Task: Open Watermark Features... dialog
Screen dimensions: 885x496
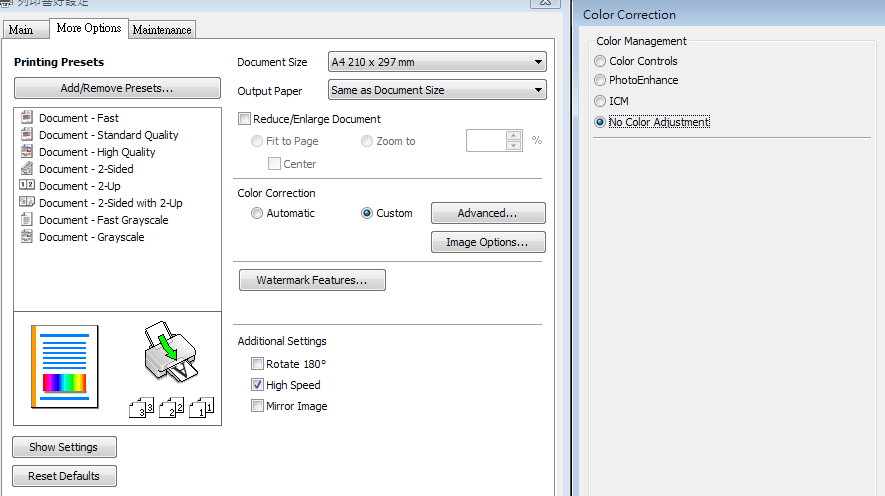Action: [x=312, y=280]
